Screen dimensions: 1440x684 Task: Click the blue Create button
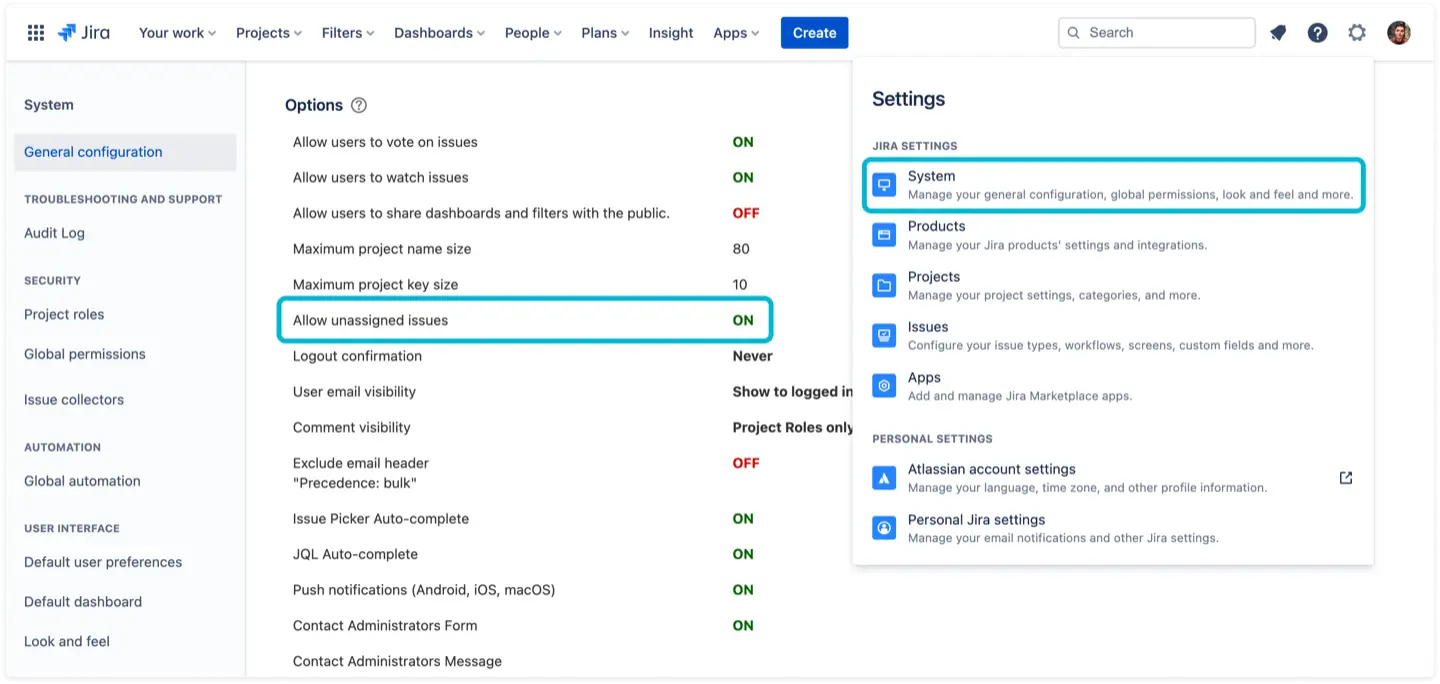pyautogui.click(x=814, y=33)
